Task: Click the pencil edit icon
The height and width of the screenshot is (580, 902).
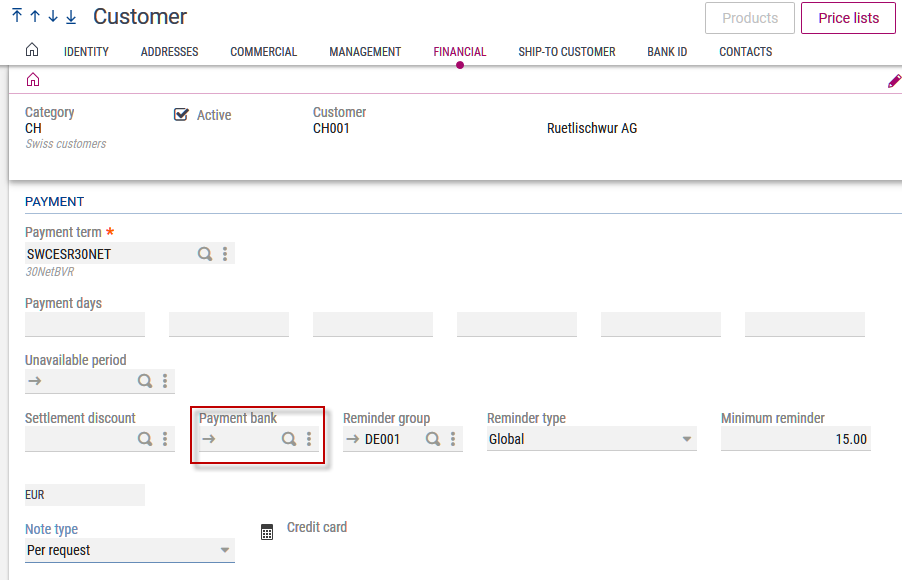Action: pos(894,81)
